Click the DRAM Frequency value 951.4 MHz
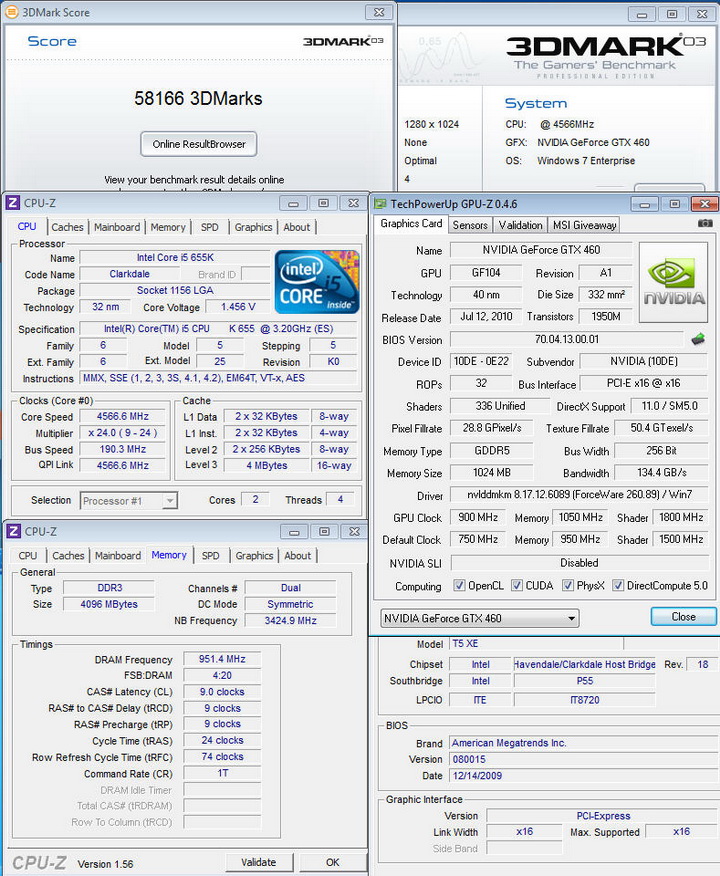720x876 pixels. [x=222, y=659]
